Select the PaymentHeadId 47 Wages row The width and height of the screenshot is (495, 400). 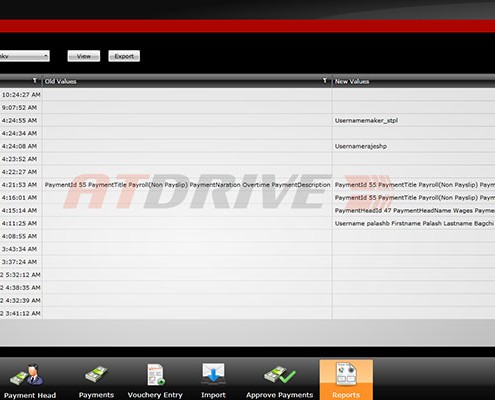click(247, 210)
